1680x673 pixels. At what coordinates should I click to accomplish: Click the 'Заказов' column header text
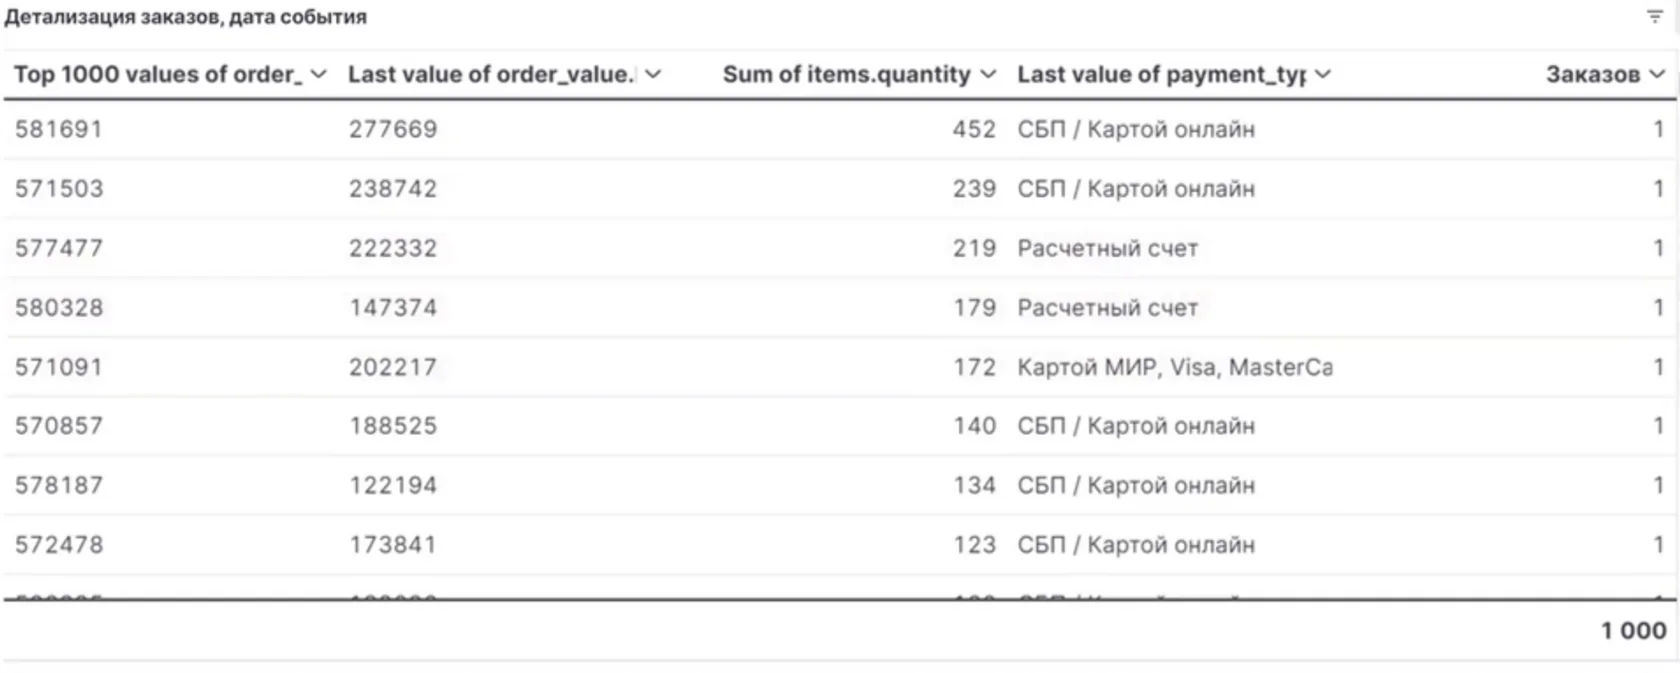tap(1592, 75)
